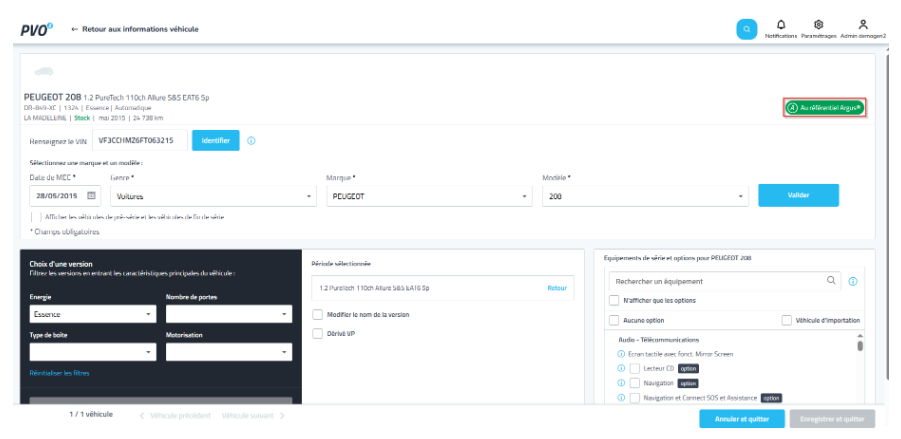901x439 pixels.
Task: Click Enregistrer et quitter button
Action: 832,419
